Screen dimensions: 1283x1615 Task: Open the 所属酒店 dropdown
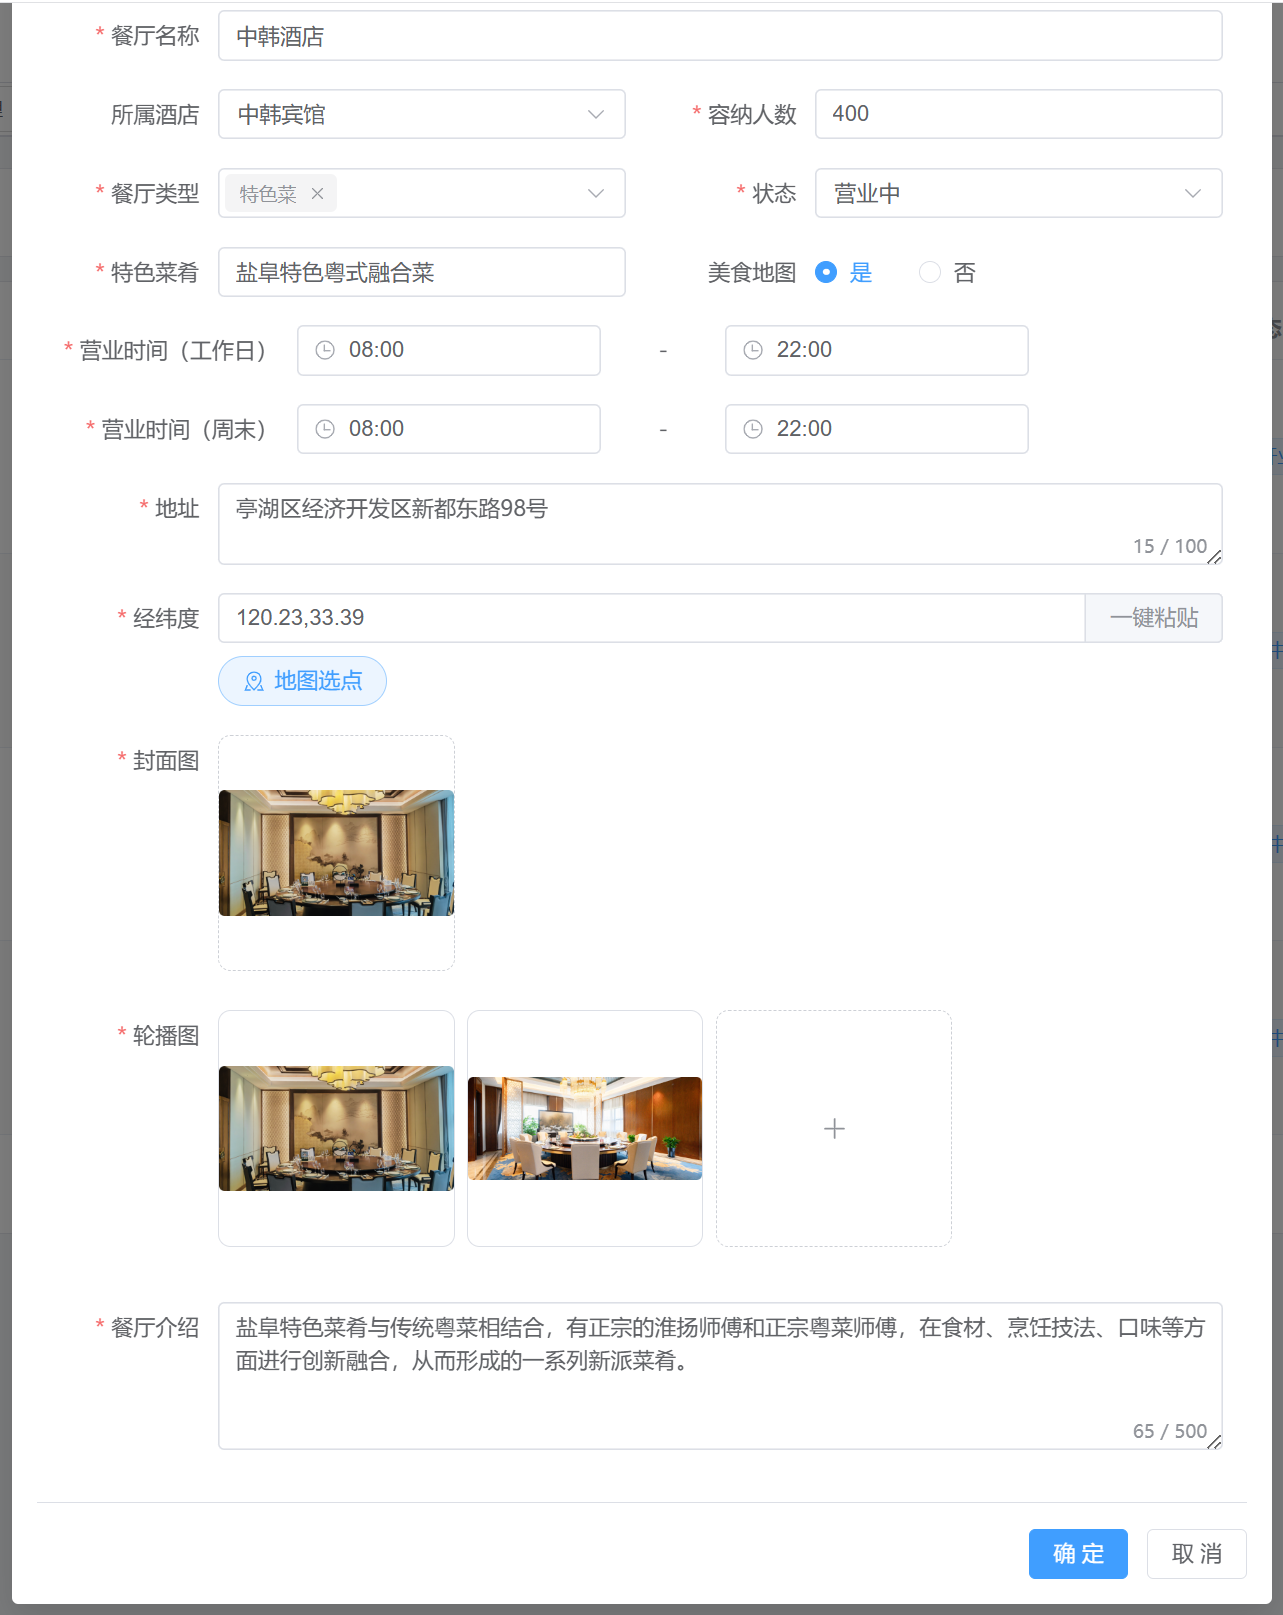coord(421,115)
